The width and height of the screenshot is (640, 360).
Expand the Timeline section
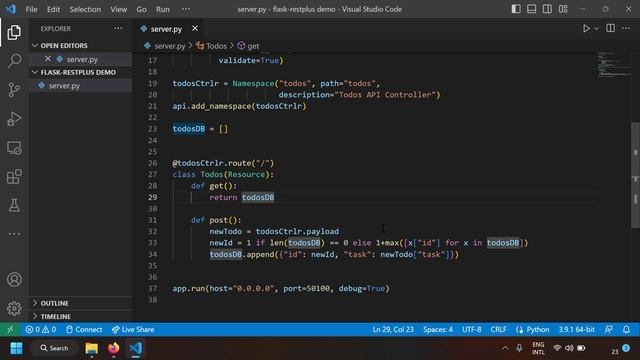pyautogui.click(x=80, y=316)
